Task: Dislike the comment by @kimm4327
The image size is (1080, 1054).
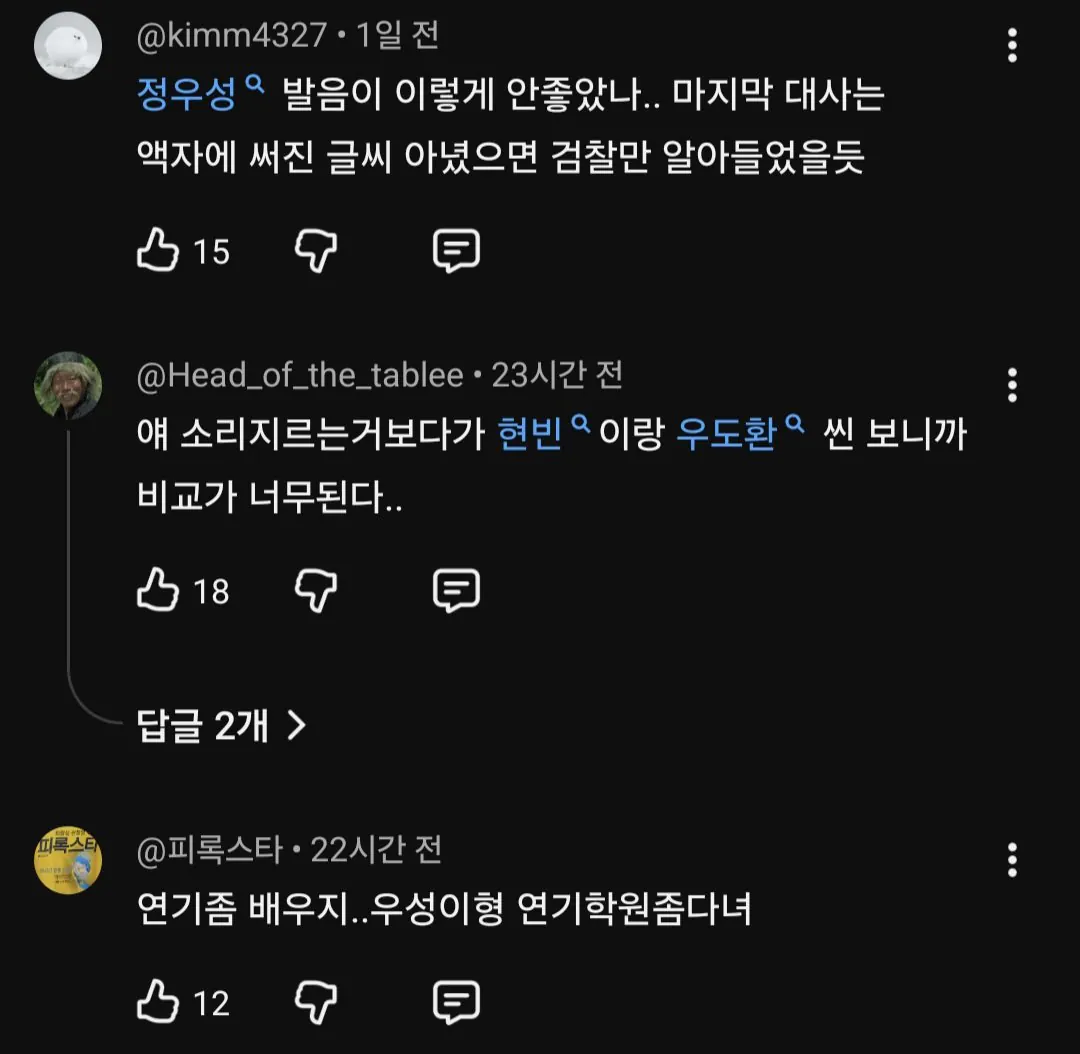Action: pyautogui.click(x=316, y=251)
